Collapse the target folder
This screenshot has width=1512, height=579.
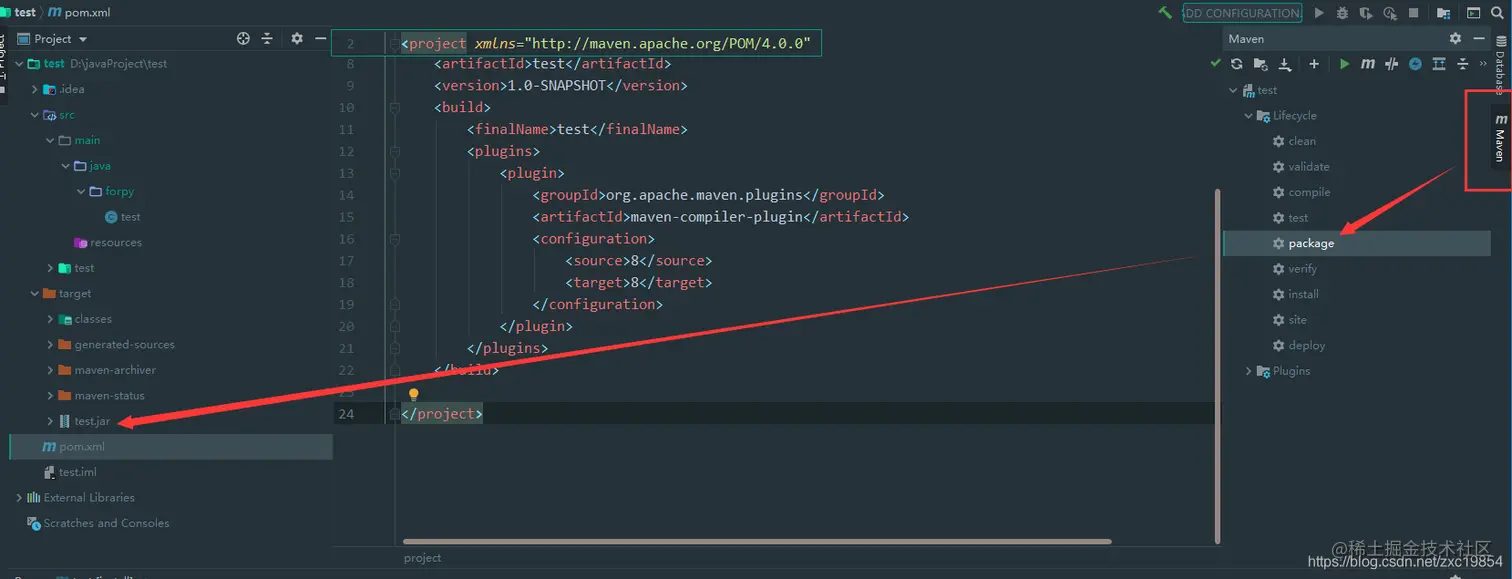point(35,293)
